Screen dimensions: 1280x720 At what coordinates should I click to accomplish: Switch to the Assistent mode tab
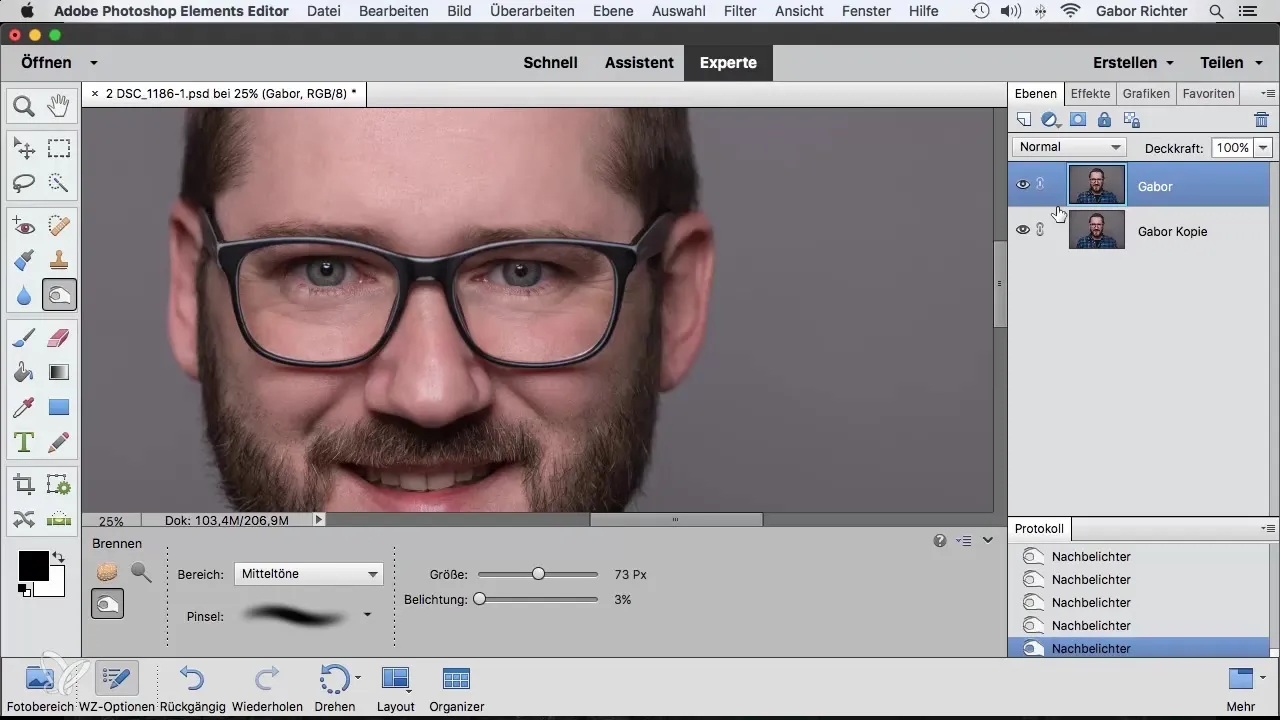(x=639, y=62)
